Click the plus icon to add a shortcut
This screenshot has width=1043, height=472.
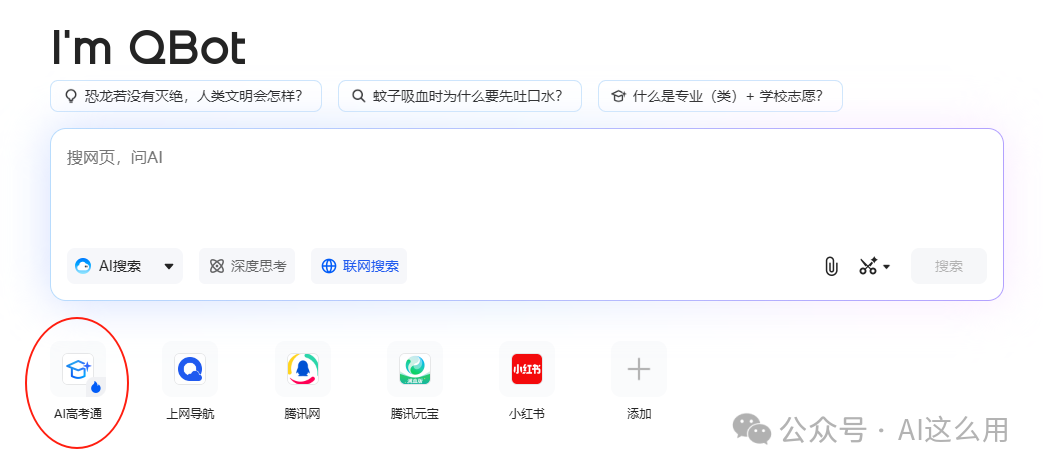tap(638, 369)
